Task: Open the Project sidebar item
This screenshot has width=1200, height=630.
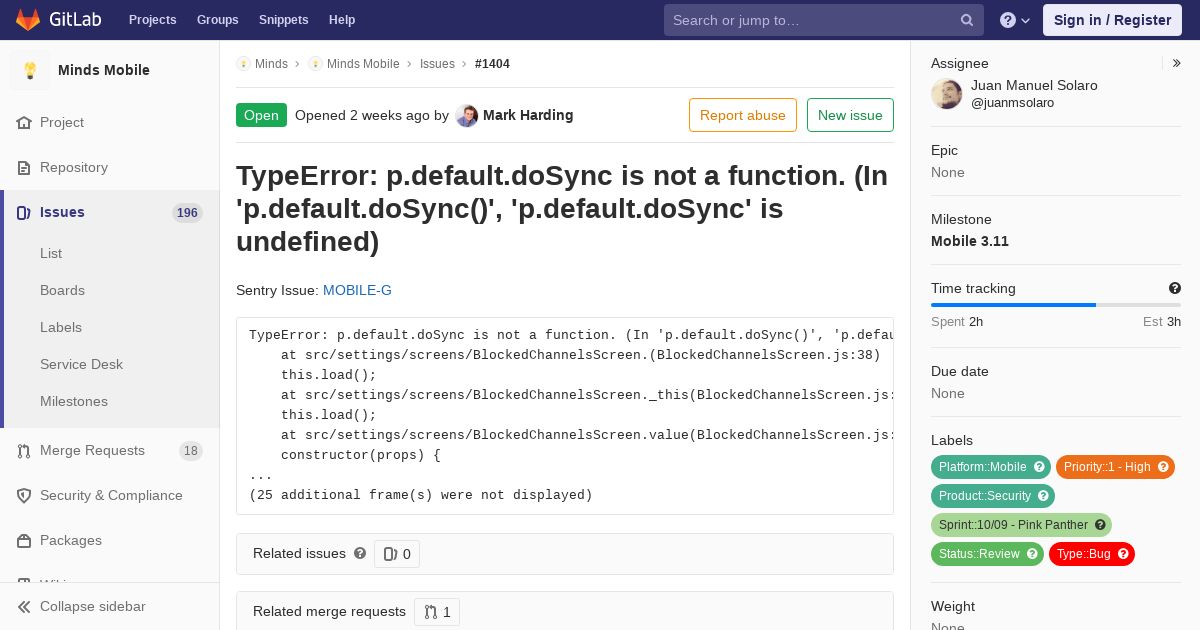Action: coord(110,122)
